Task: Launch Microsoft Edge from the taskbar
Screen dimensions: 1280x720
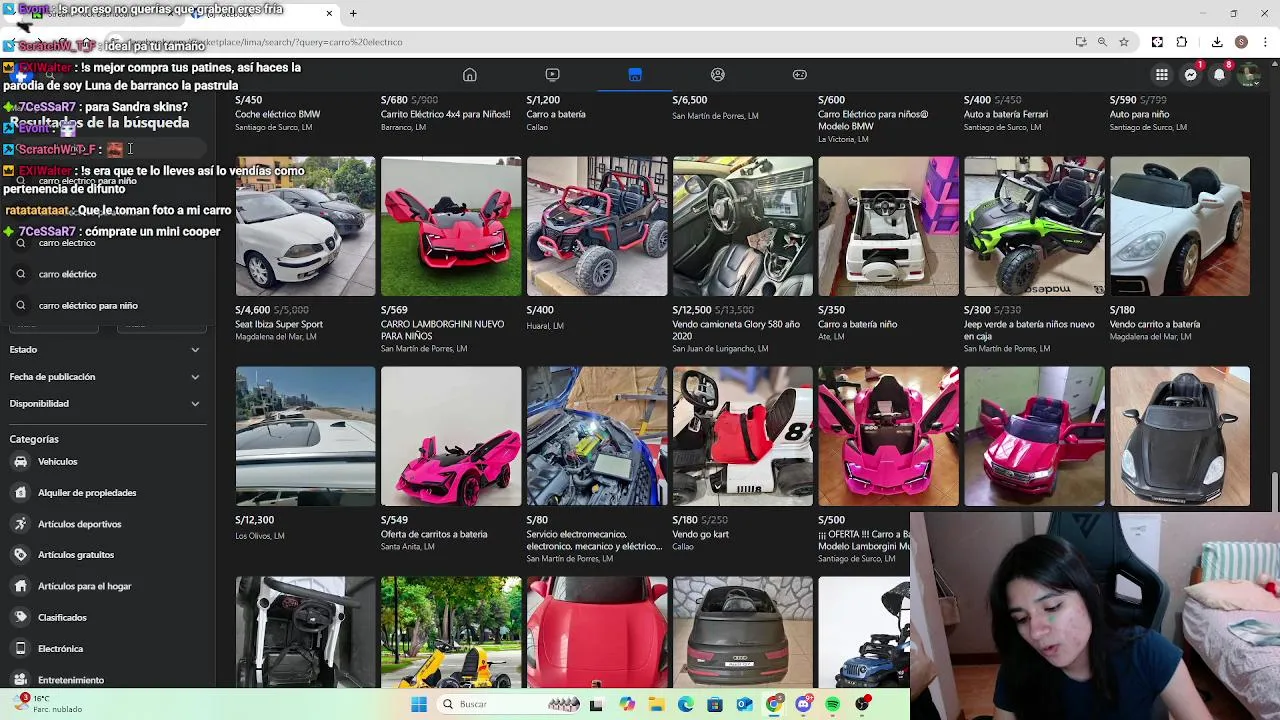Action: tap(685, 704)
